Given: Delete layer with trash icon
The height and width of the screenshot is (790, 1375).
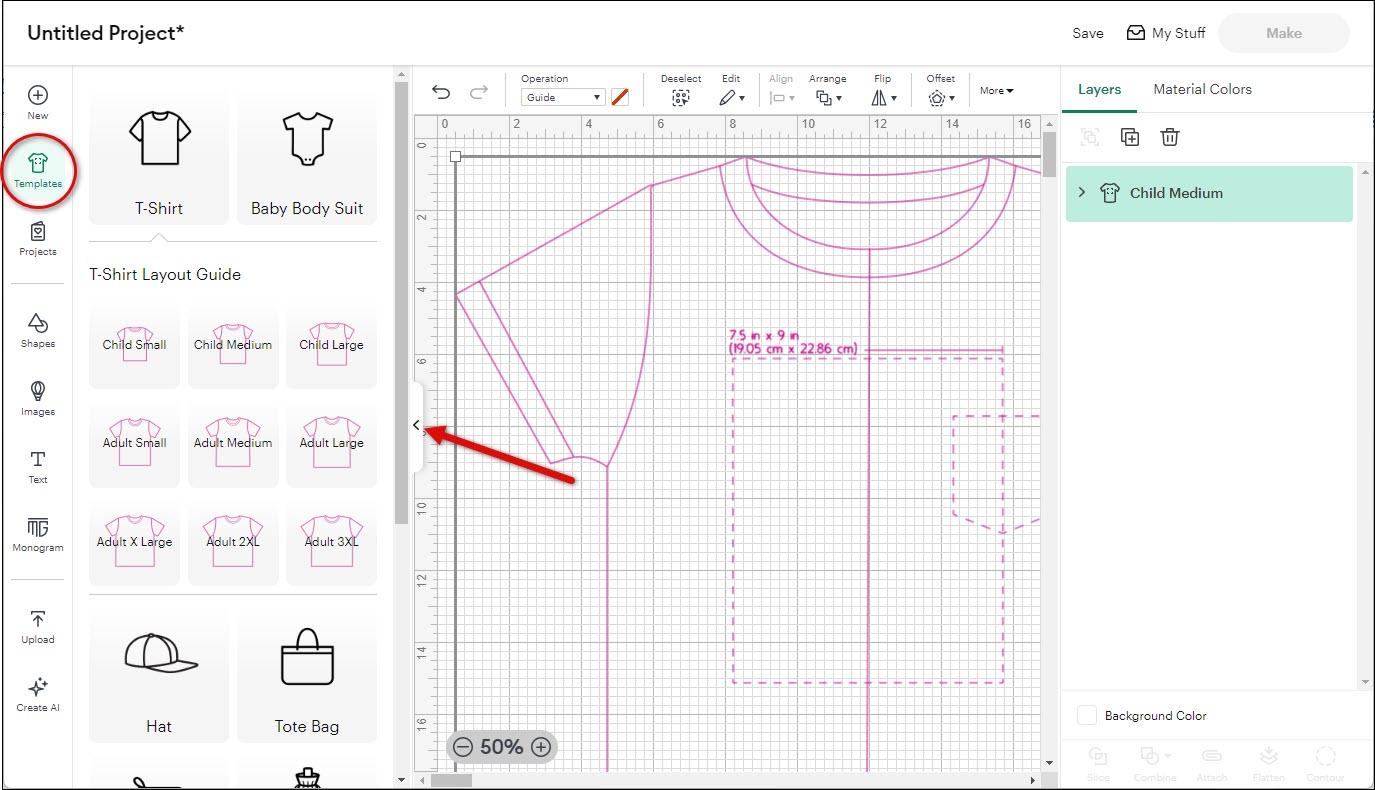Looking at the screenshot, I should click(x=1170, y=137).
